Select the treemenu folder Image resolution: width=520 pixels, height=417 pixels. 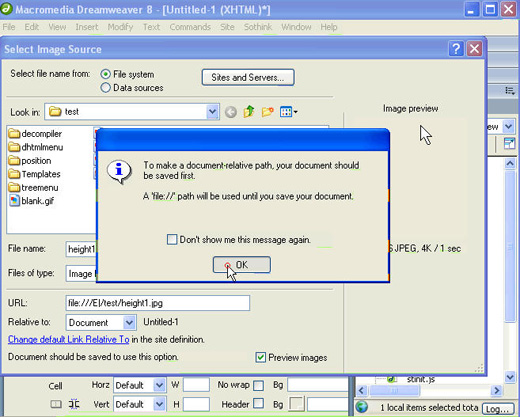[34, 188]
